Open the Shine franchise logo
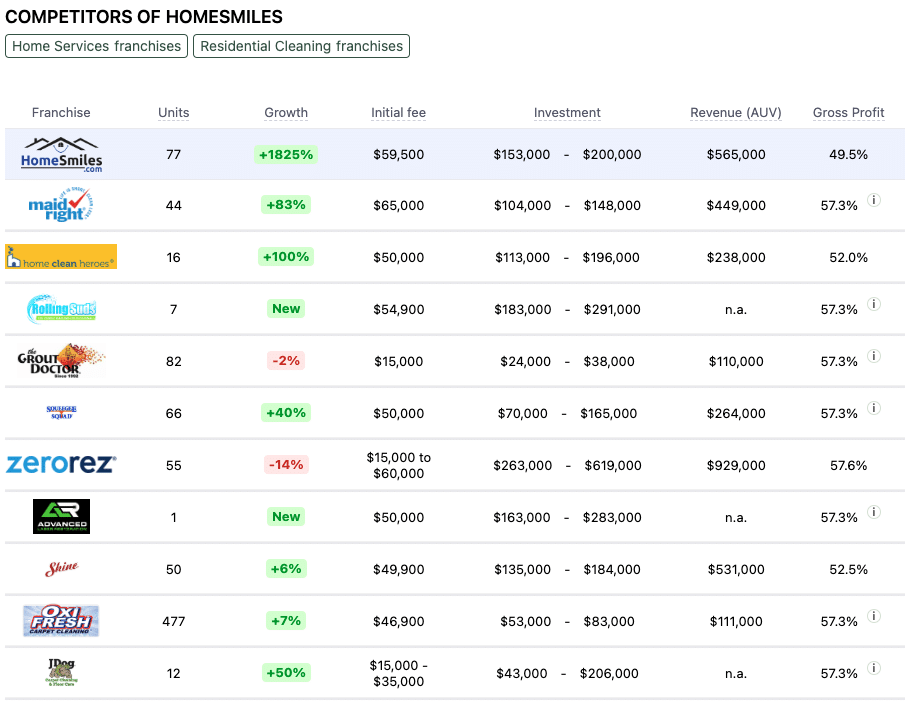The width and height of the screenshot is (912, 718). [61, 568]
